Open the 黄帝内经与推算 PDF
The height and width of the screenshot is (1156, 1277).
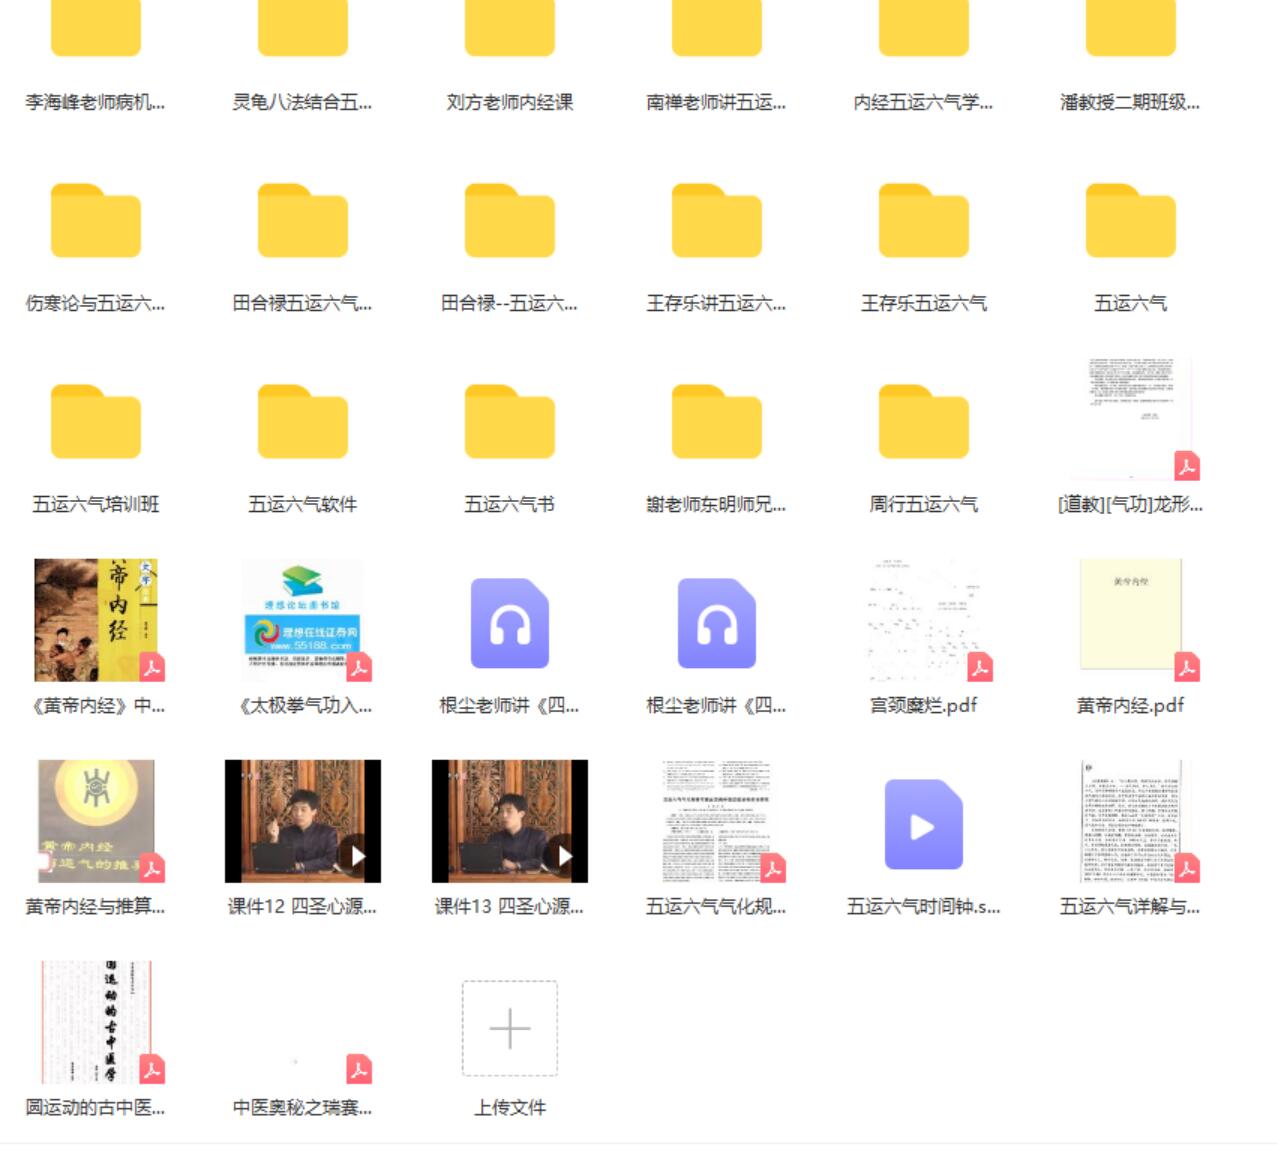click(96, 821)
